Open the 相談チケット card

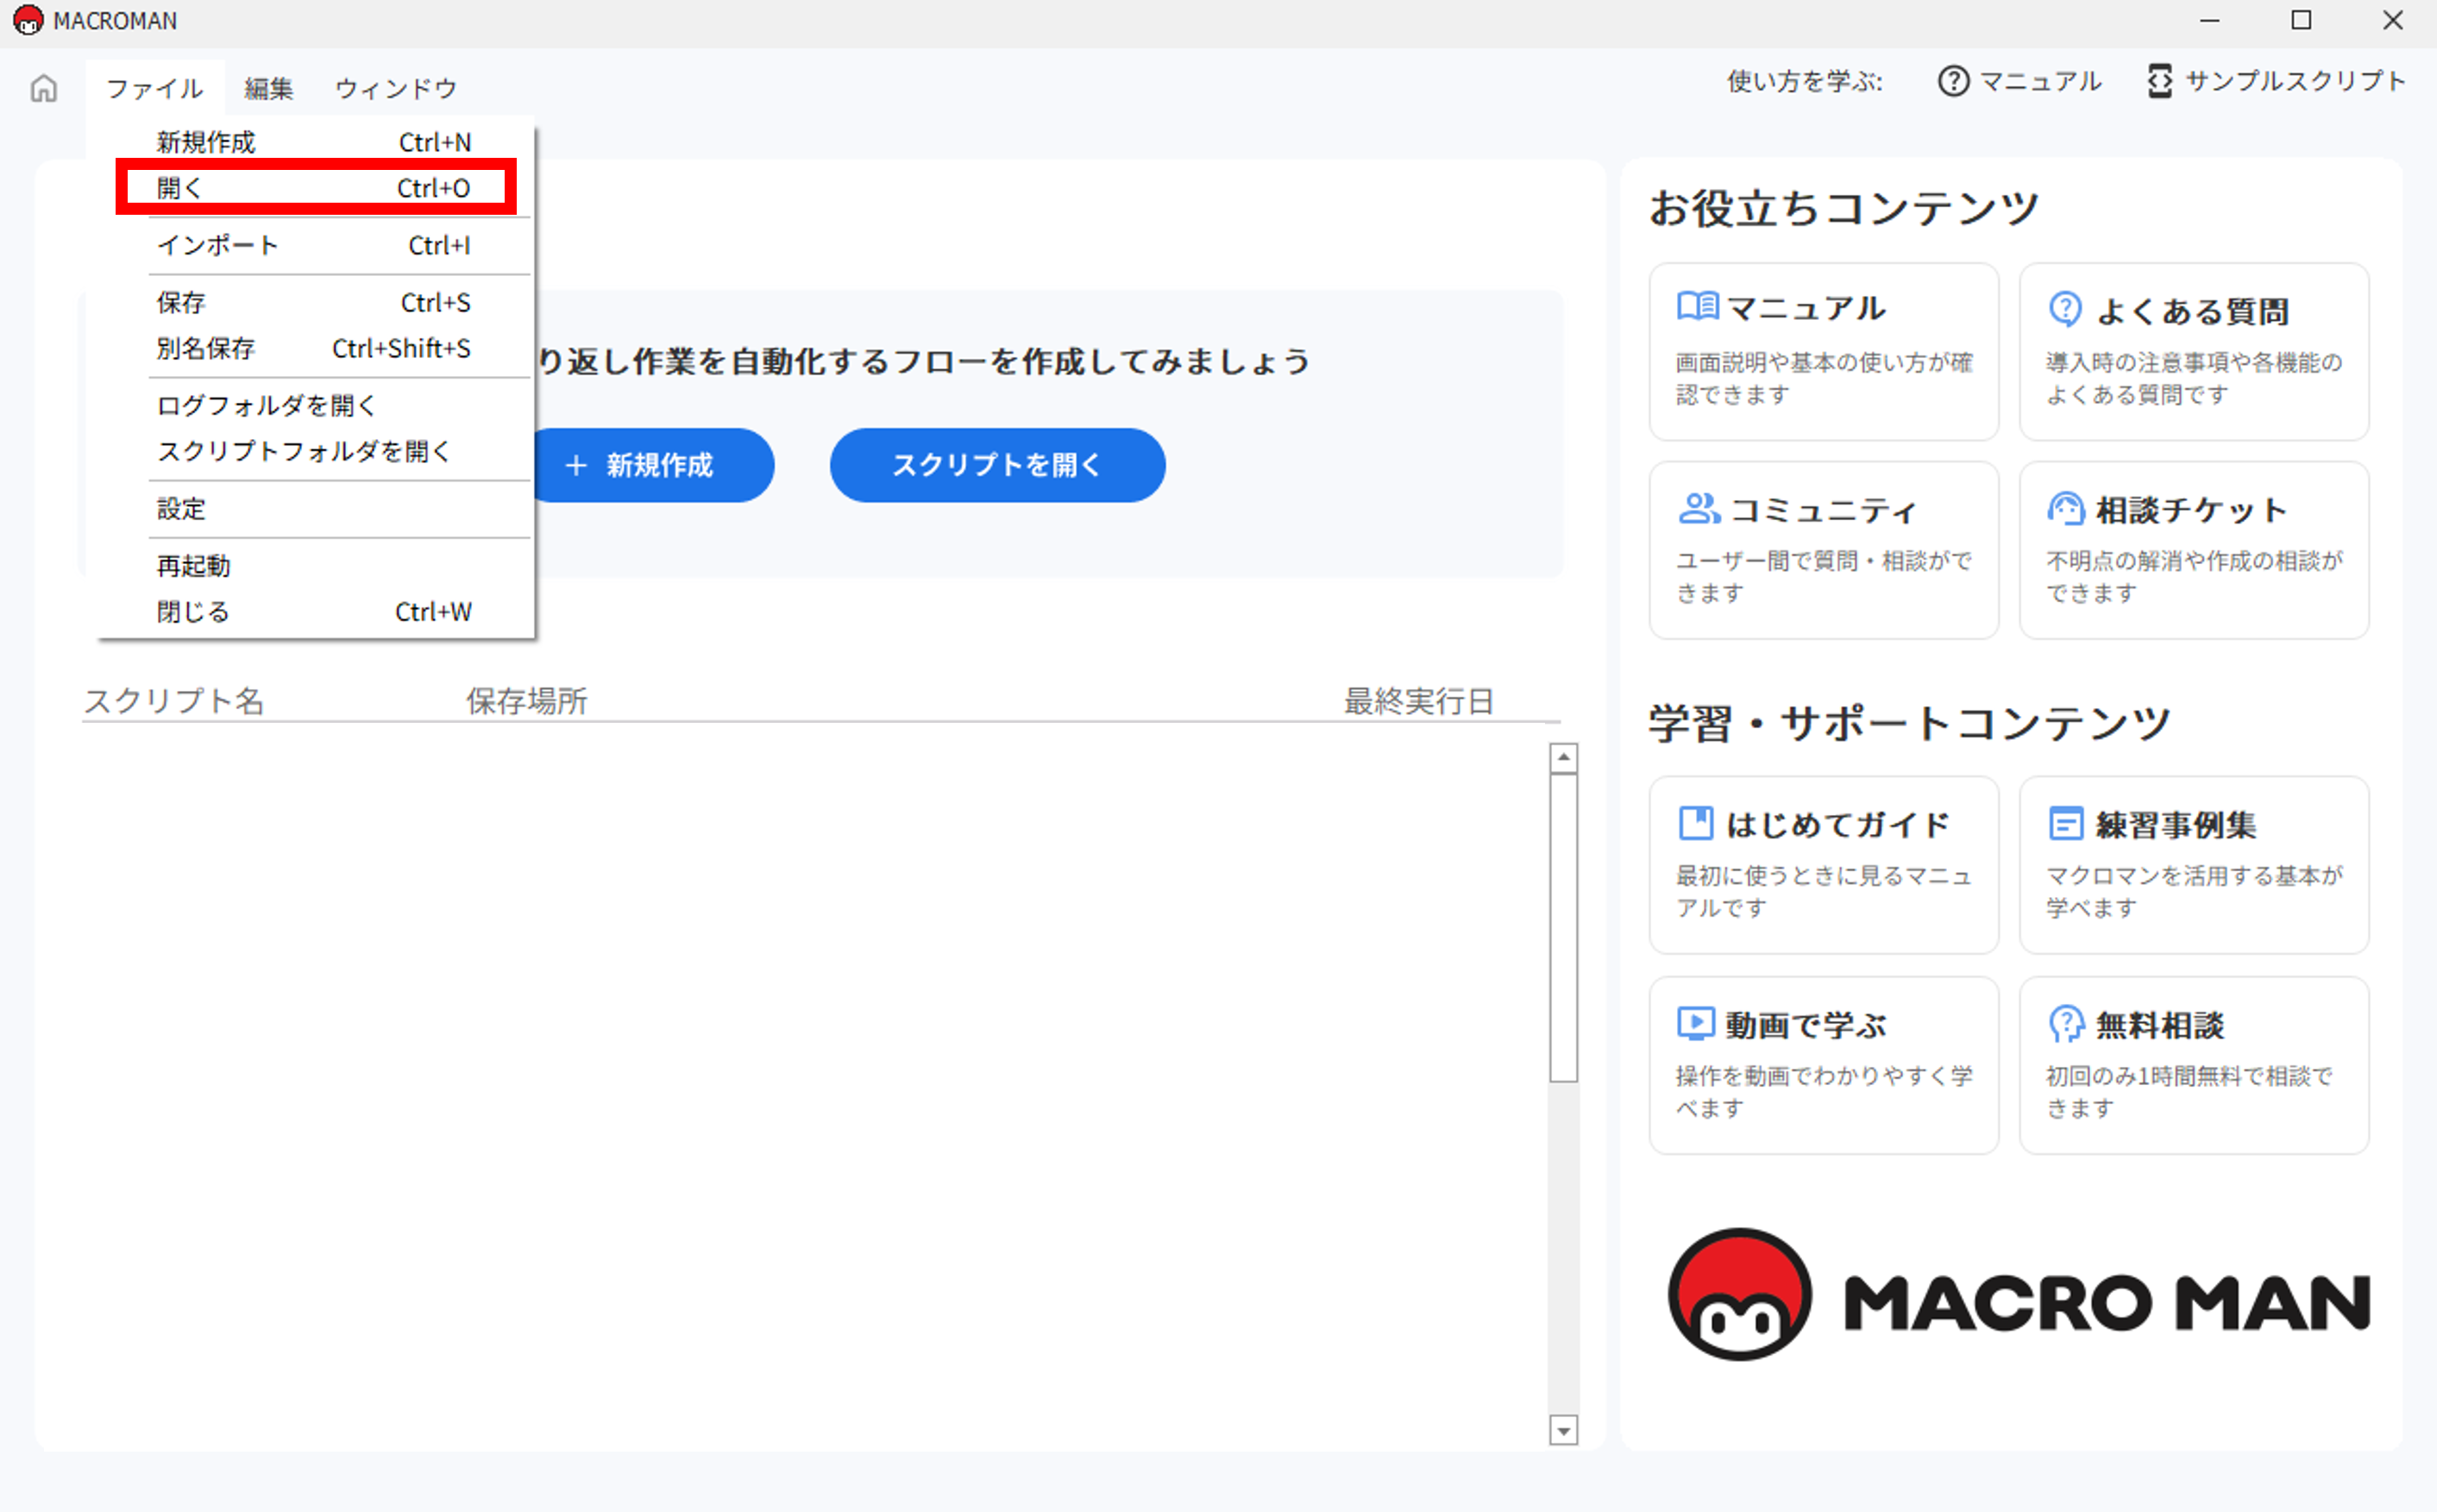point(2193,550)
